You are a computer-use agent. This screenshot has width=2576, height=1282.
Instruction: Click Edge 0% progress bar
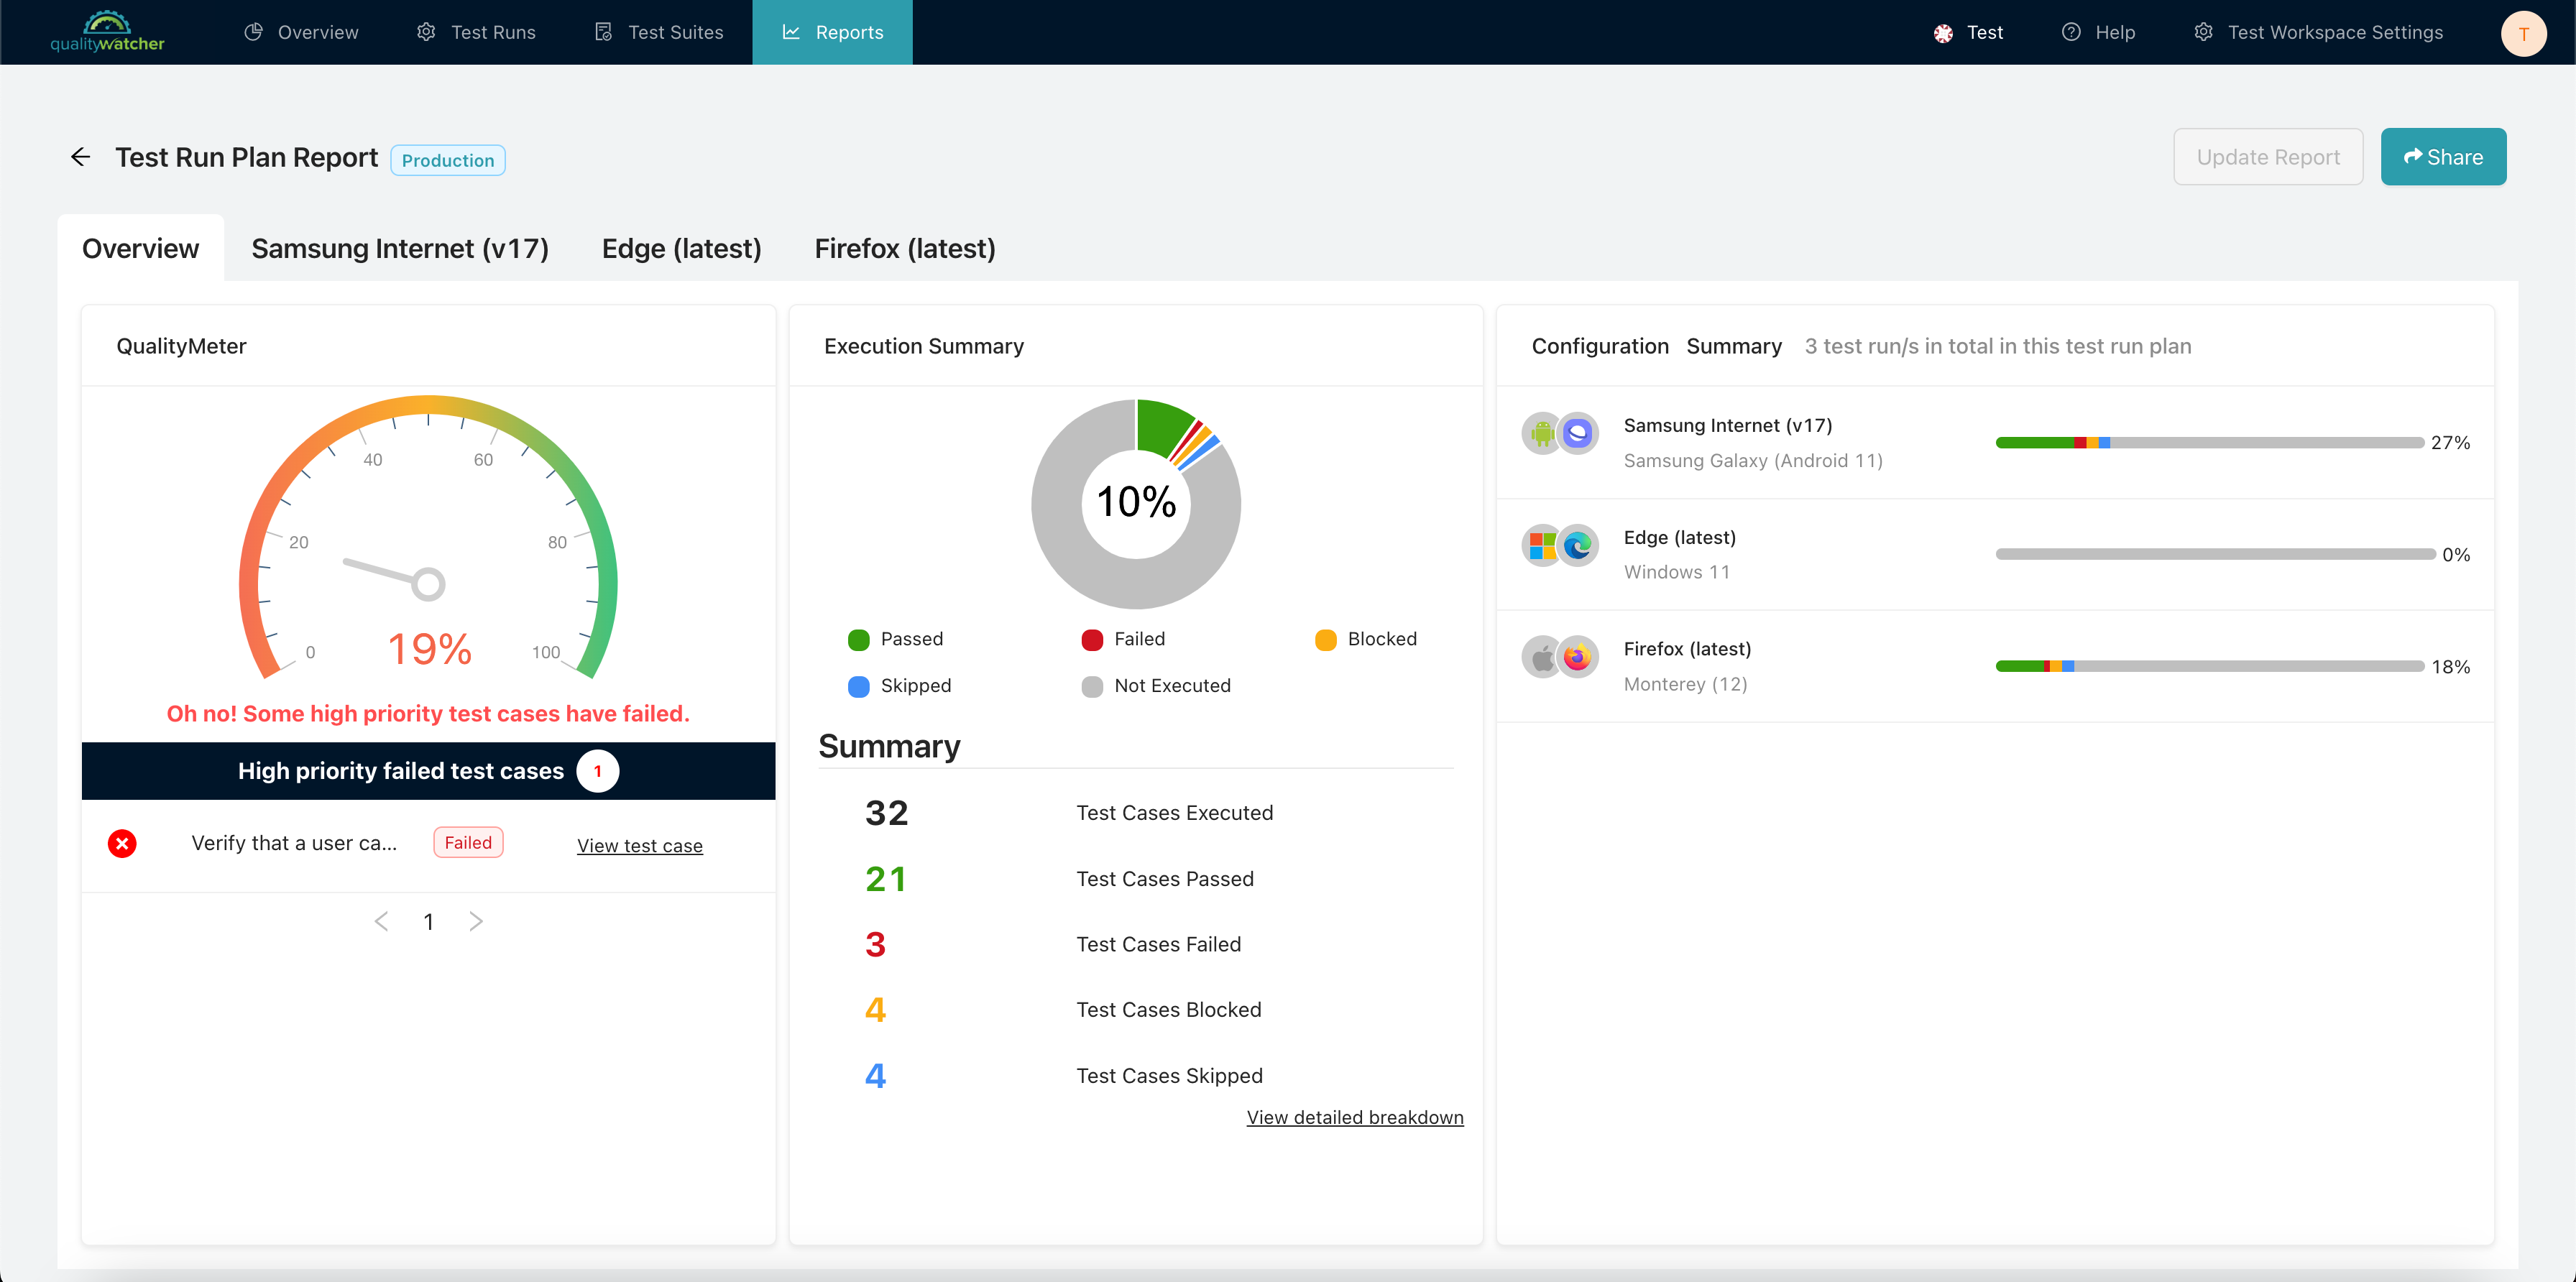pyautogui.click(x=2215, y=554)
